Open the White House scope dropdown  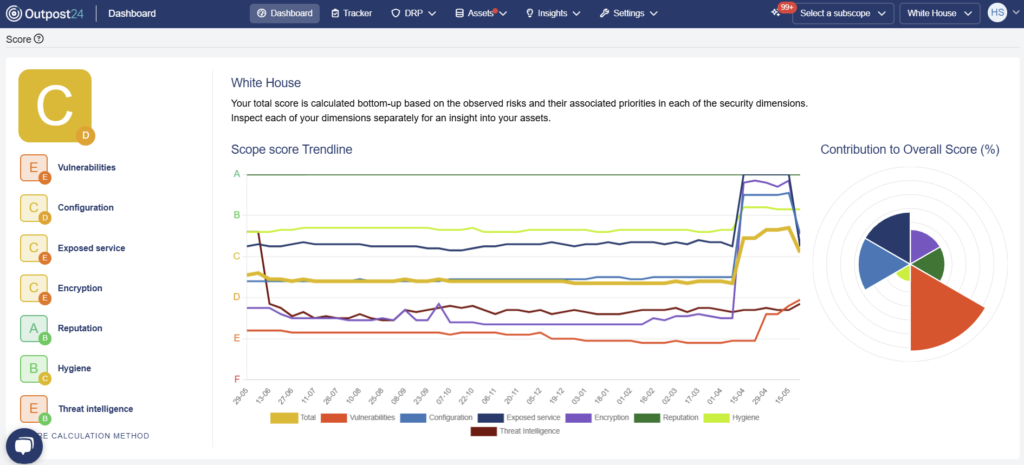939,13
